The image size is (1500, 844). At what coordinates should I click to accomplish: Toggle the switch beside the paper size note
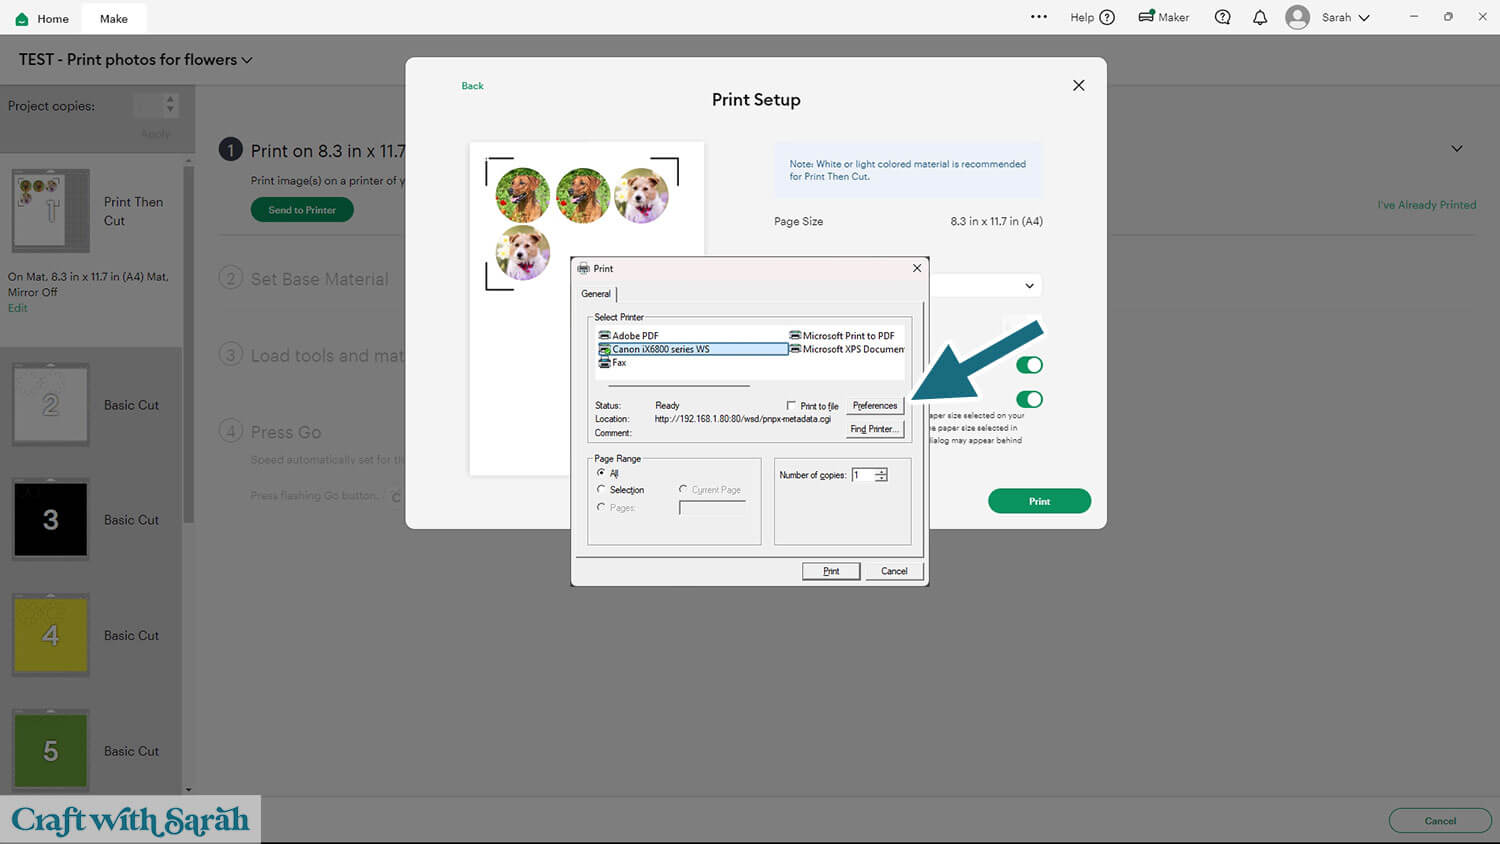click(1029, 399)
